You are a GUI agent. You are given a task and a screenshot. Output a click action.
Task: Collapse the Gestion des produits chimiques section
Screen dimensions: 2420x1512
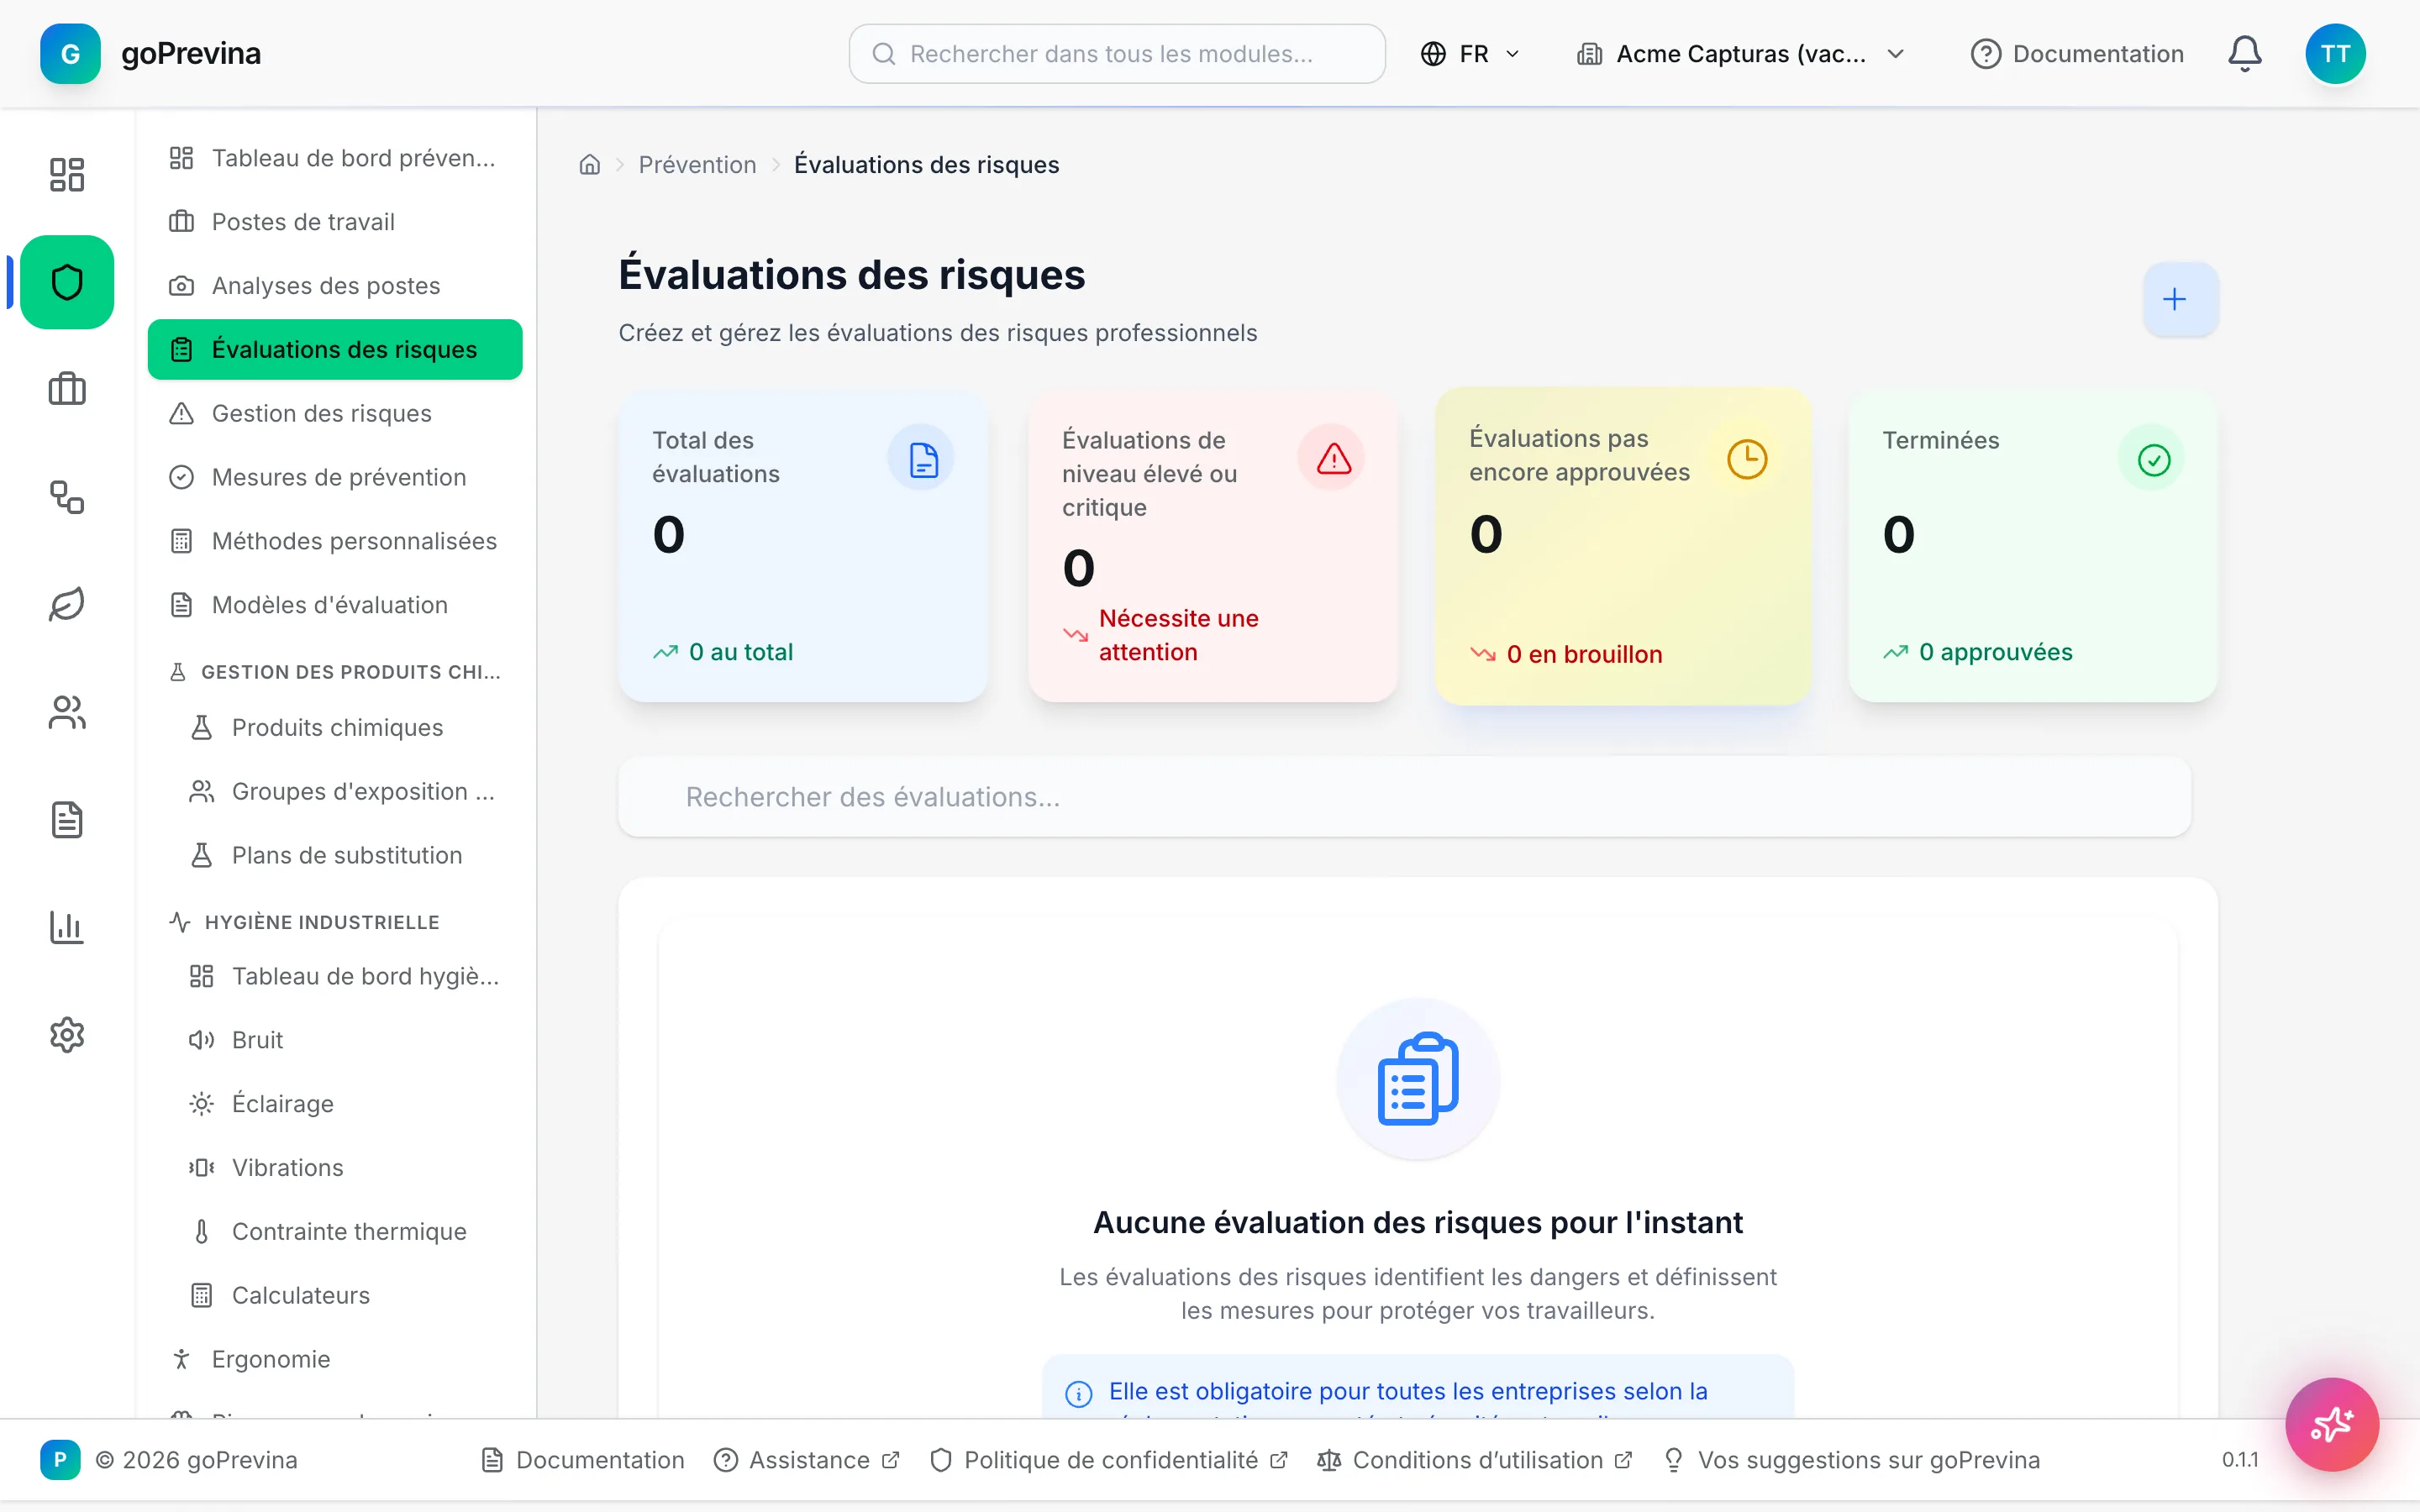tap(335, 672)
